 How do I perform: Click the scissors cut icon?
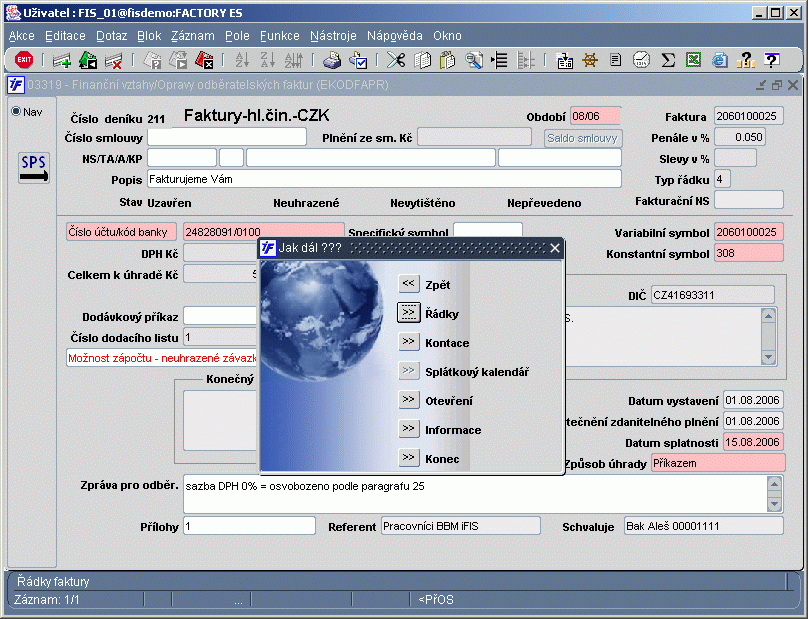(x=396, y=60)
